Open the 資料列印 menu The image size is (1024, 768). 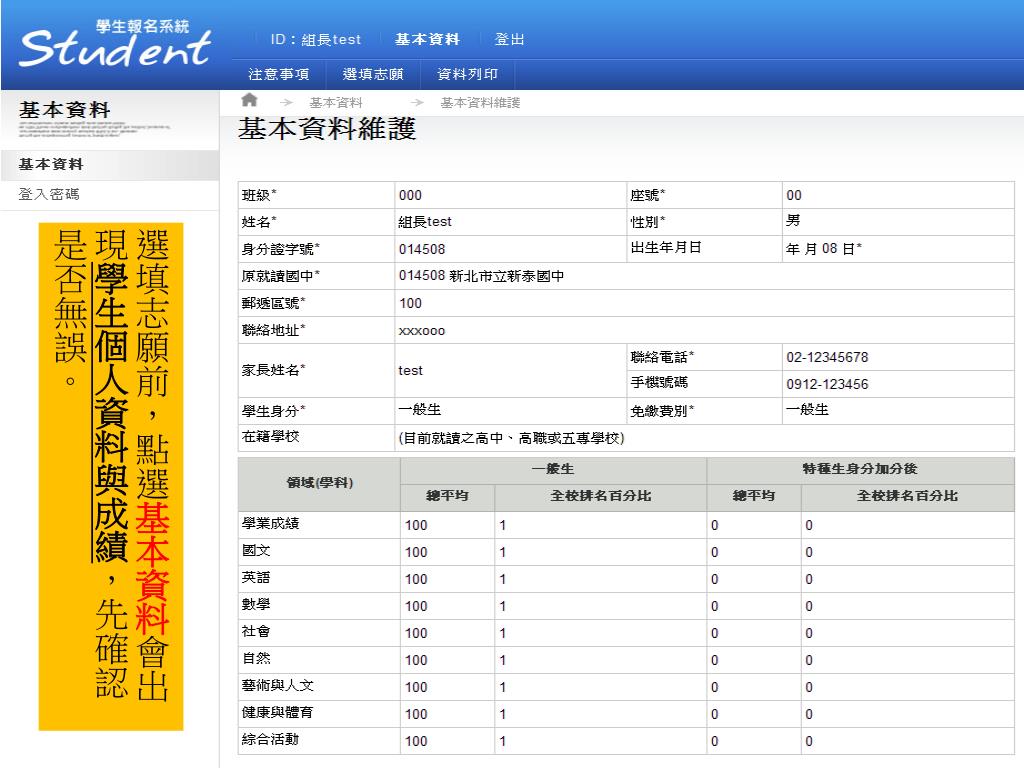coord(468,74)
